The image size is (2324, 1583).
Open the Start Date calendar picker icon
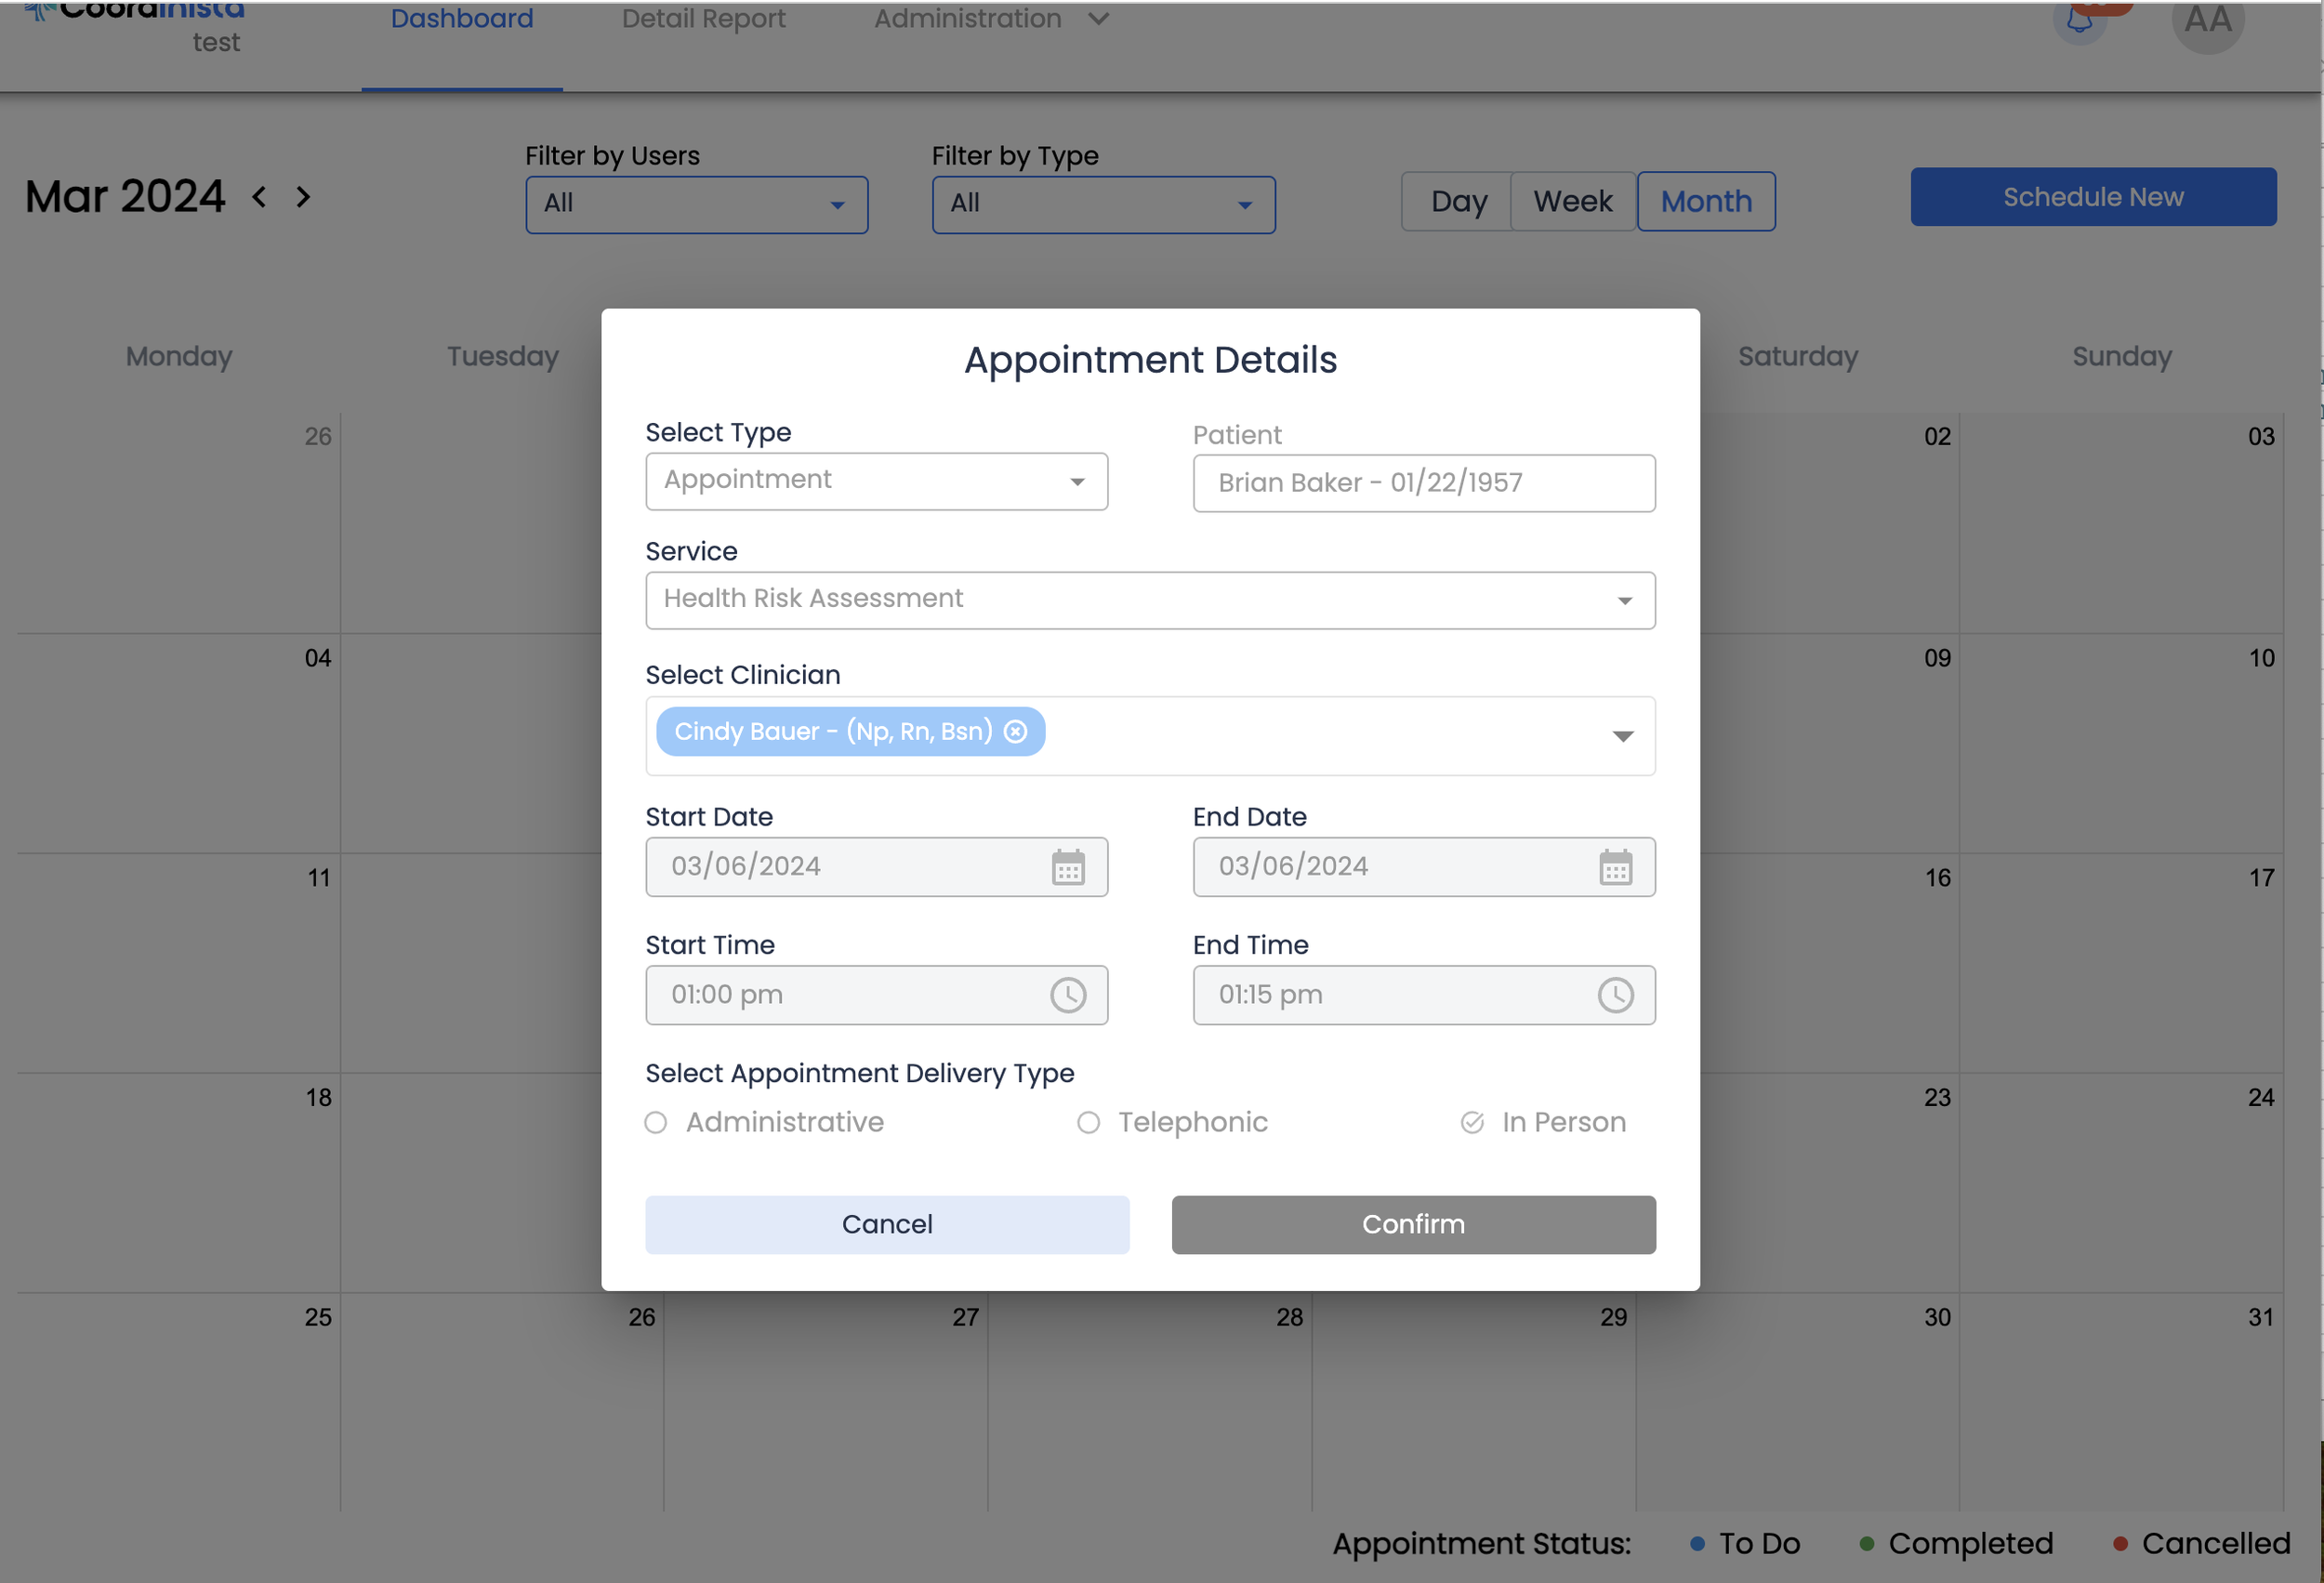point(1068,867)
